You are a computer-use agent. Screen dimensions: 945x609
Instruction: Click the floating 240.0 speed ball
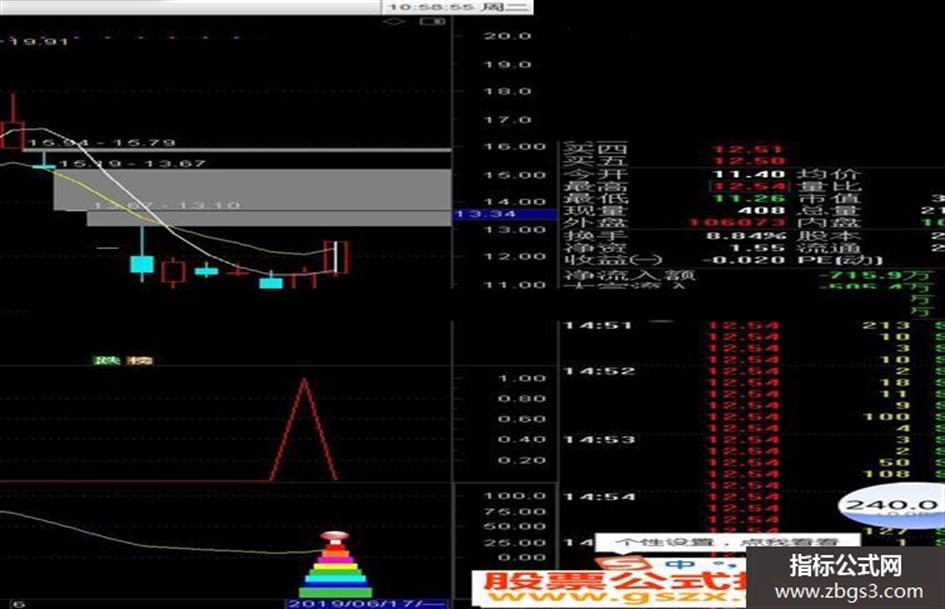[x=892, y=505]
